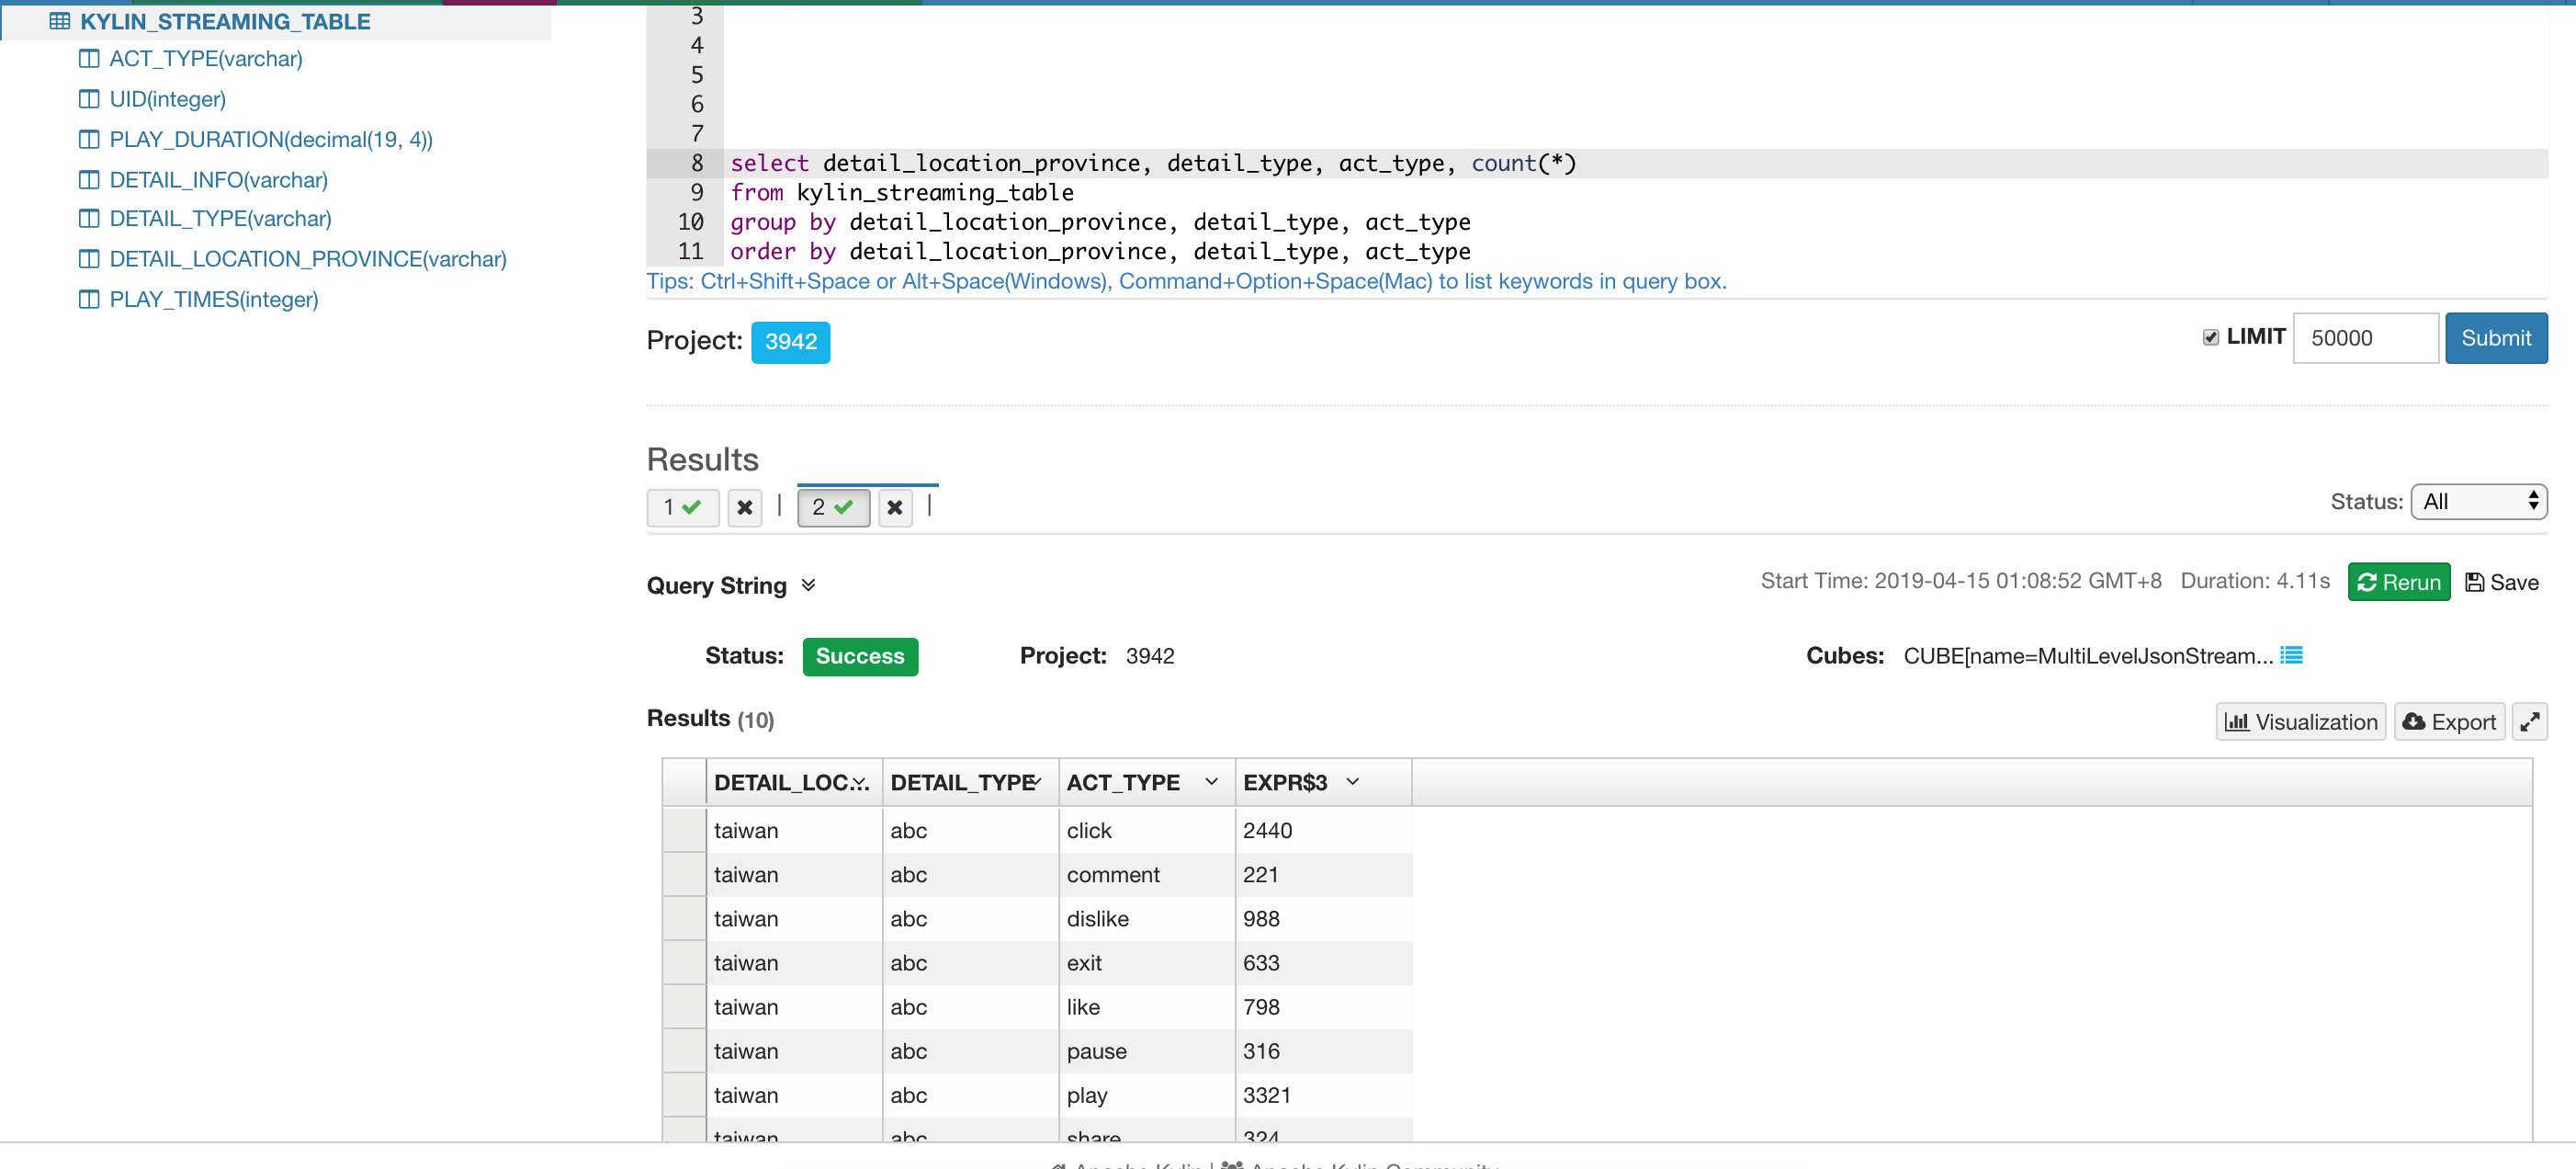2576x1169 pixels.
Task: Open the EXPR$3 column header menu
Action: coord(1352,782)
